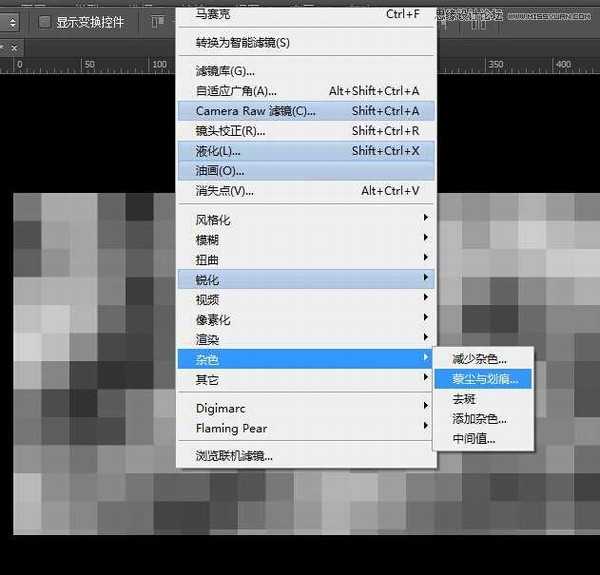Select 蒙尘与划痕... dust and scratches
Image resolution: width=600 pixels, height=575 pixels.
485,379
